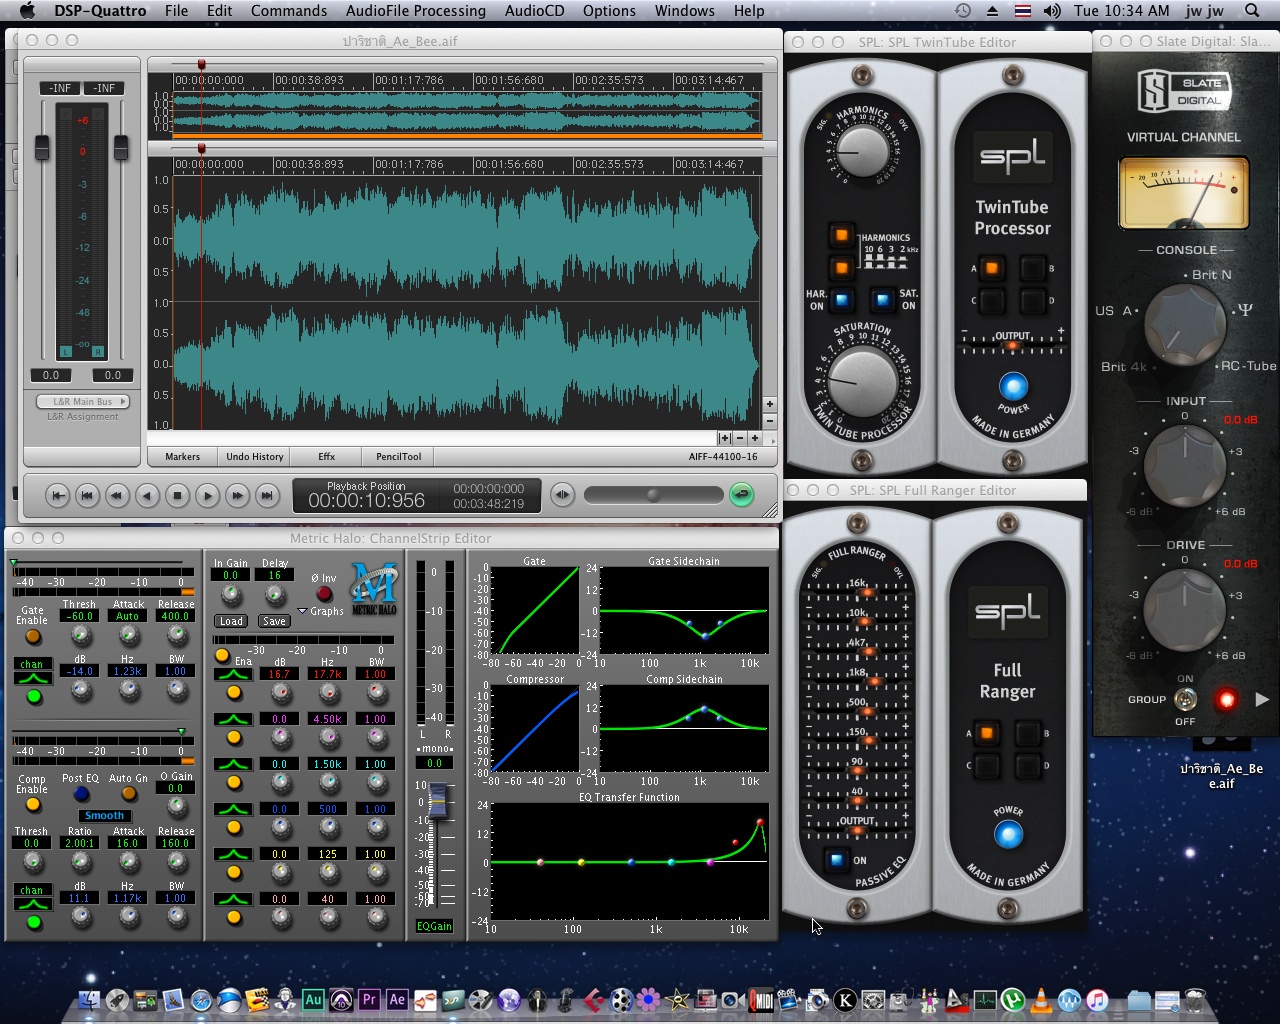Click the go-to-end transport button
The width and height of the screenshot is (1280, 1024).
pyautogui.click(x=267, y=495)
